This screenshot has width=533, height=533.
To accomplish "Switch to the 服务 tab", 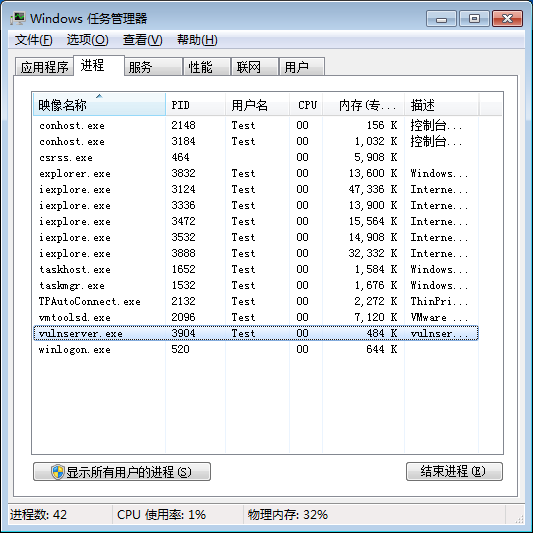I will [153, 67].
